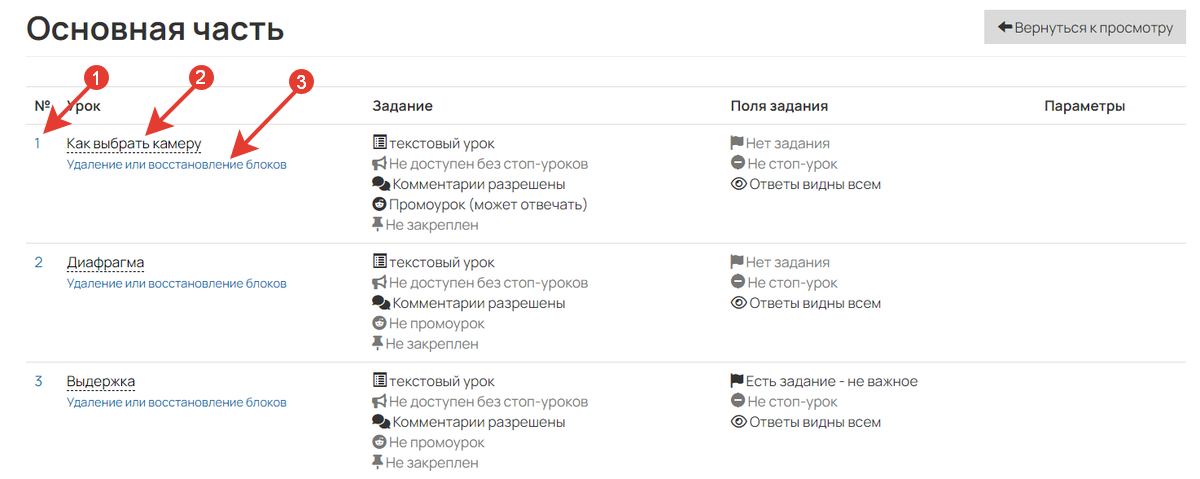The height and width of the screenshot is (479, 1200).
Task: Toggle 'Не стоп-урок' for Как выбрать камеру
Action: click(x=792, y=164)
